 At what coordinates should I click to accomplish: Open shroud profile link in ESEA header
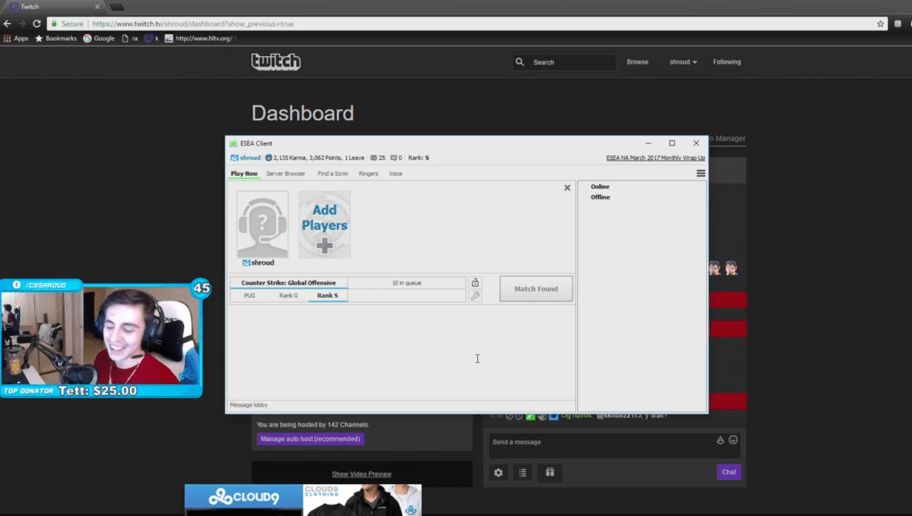coord(250,158)
